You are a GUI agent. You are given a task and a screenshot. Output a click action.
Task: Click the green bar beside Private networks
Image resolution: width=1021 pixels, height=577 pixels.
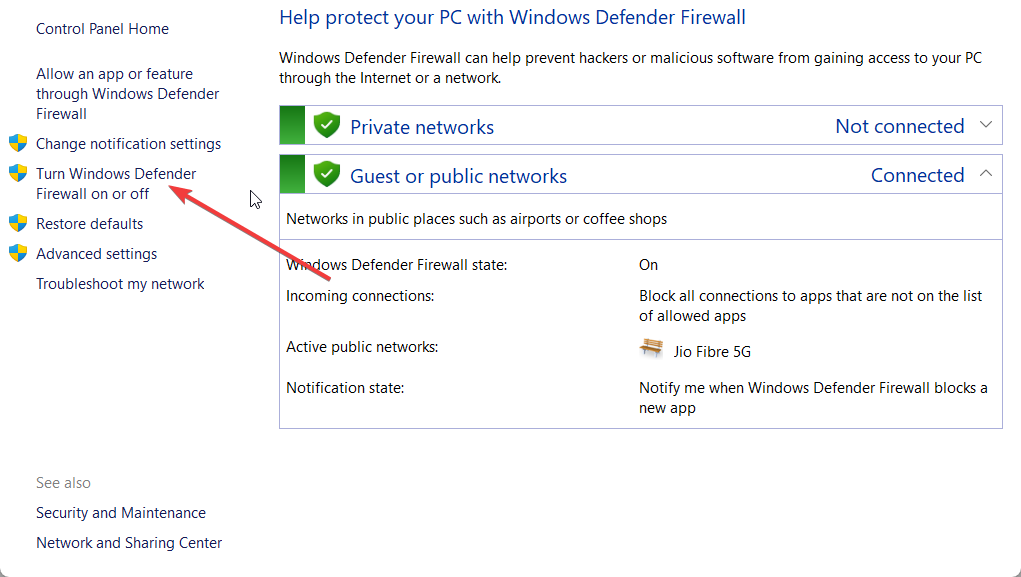(291, 124)
